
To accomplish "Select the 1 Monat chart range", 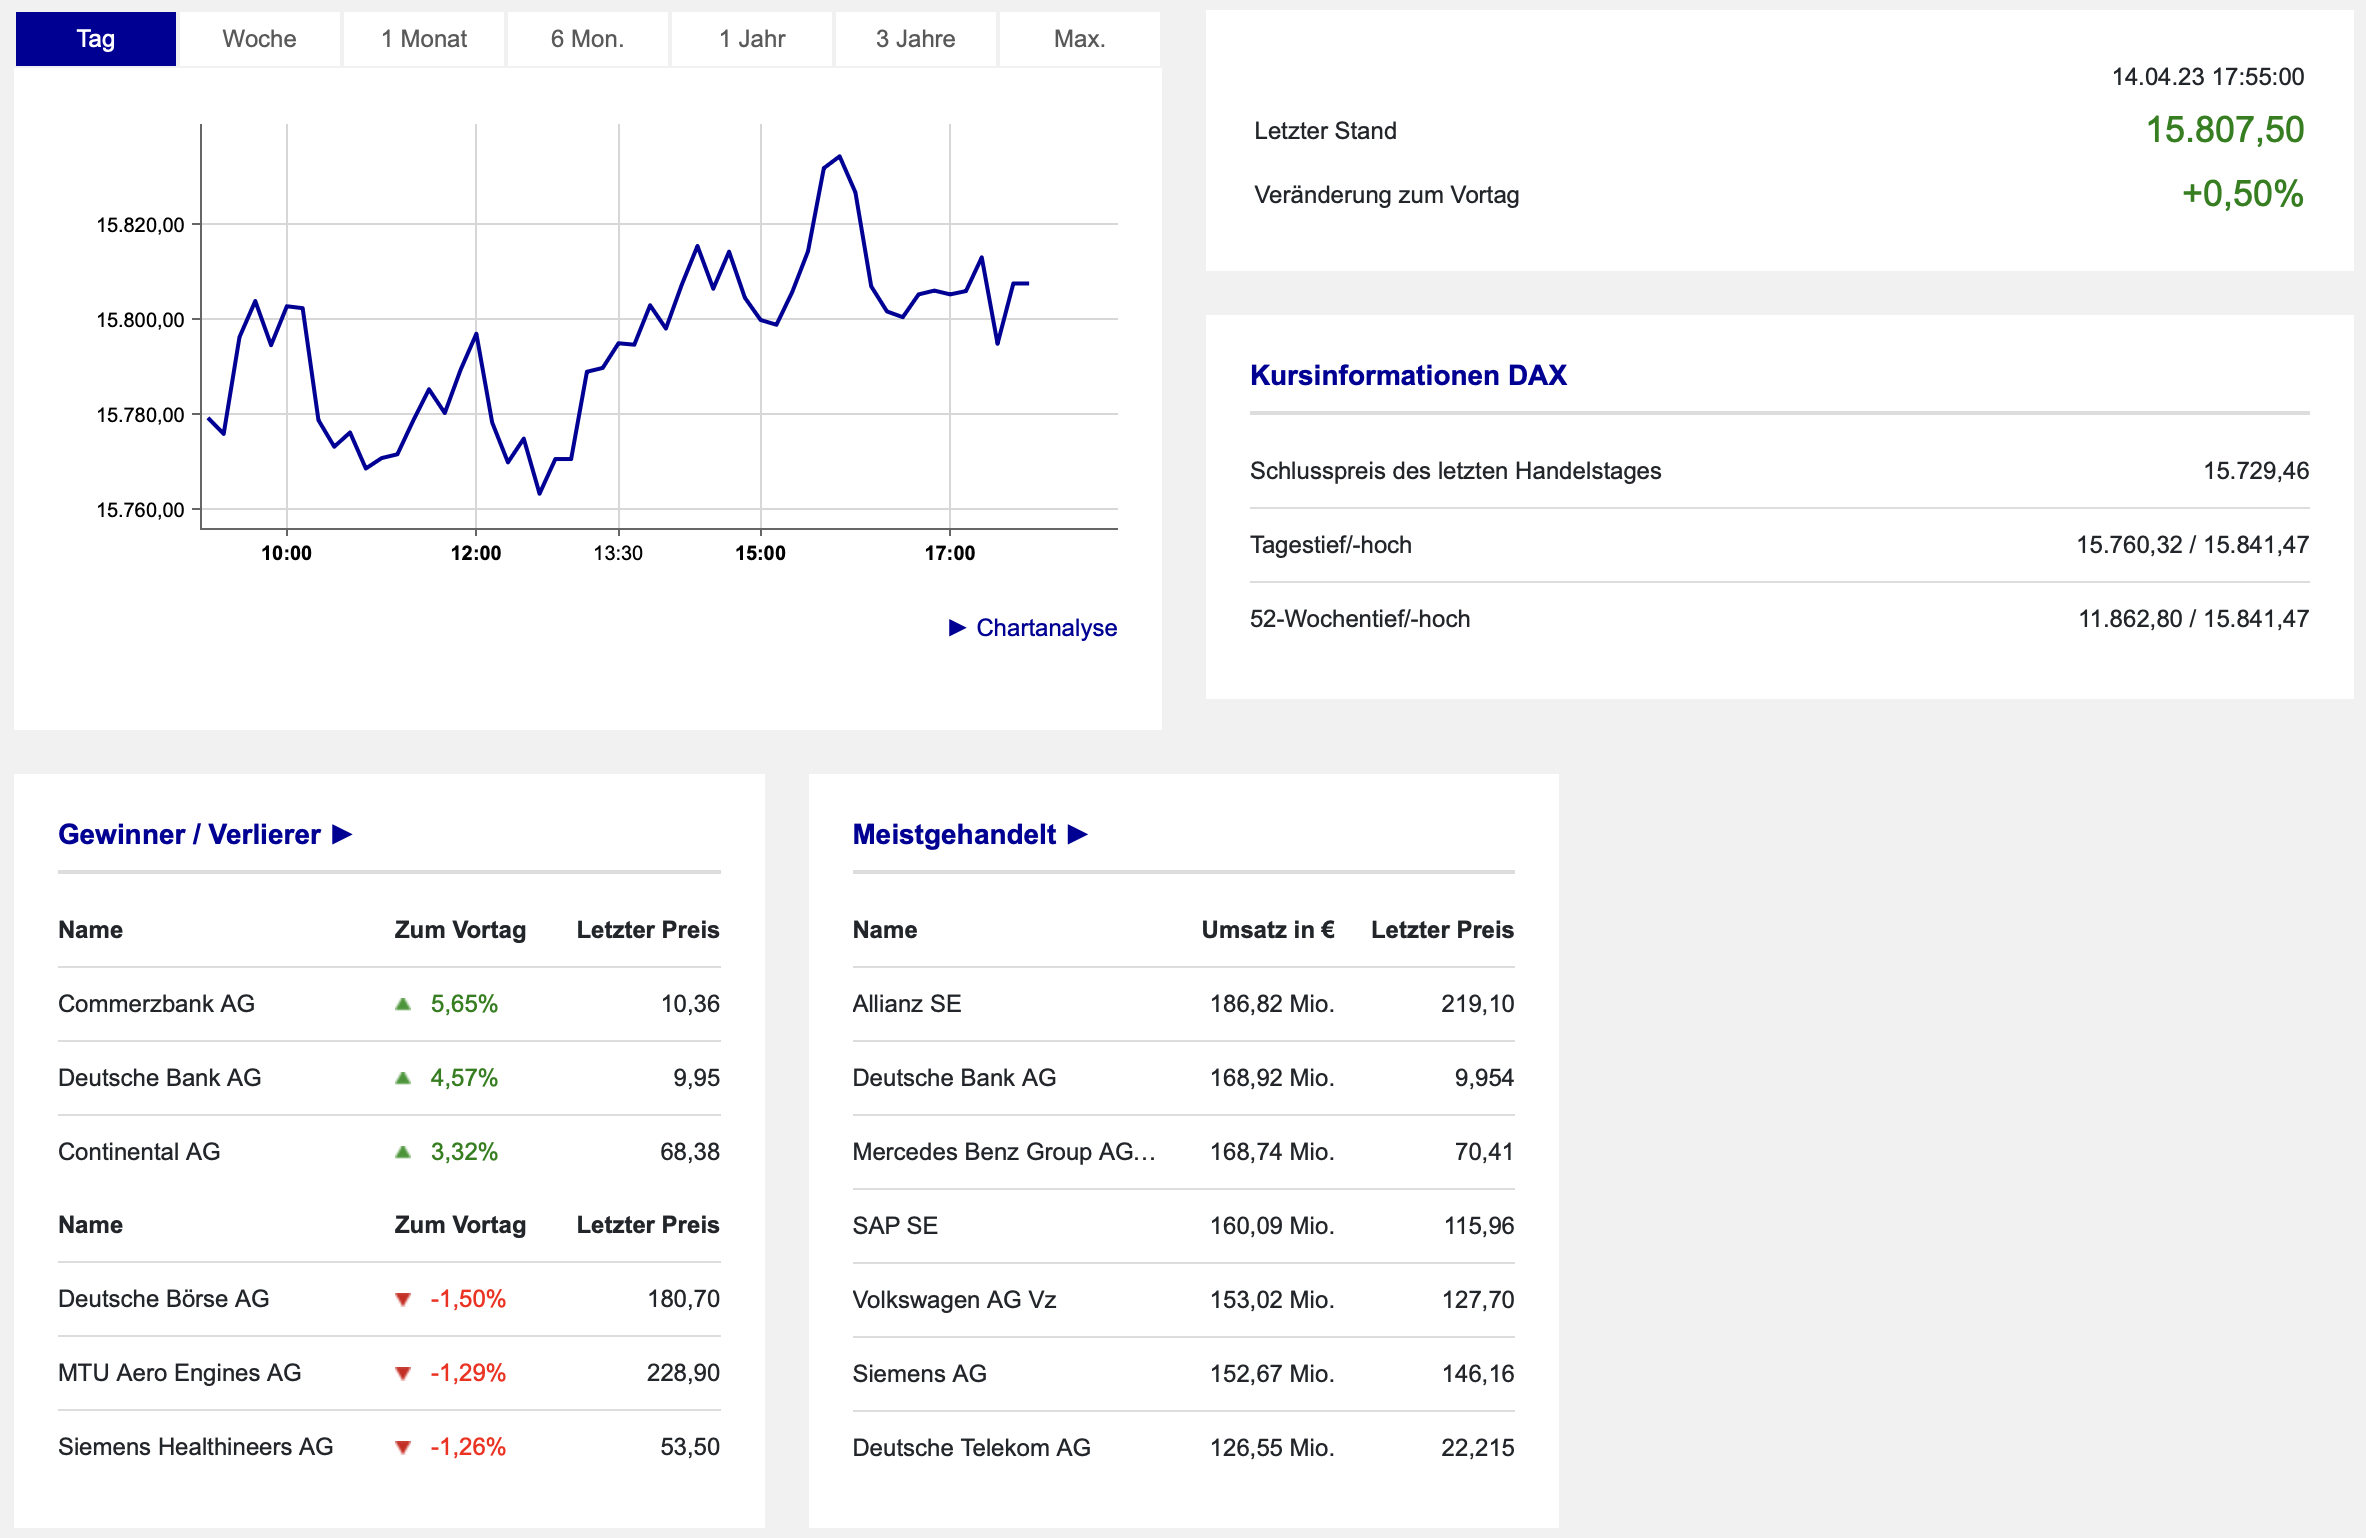I will tap(424, 39).
